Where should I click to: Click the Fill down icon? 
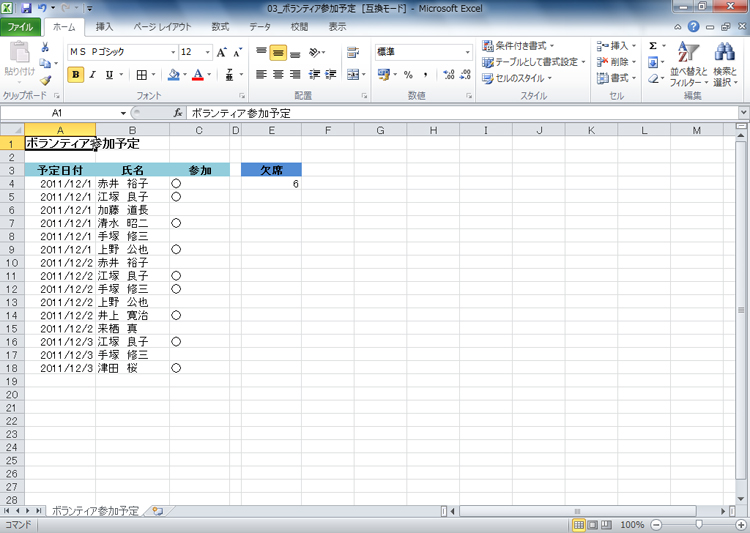pyautogui.click(x=653, y=63)
